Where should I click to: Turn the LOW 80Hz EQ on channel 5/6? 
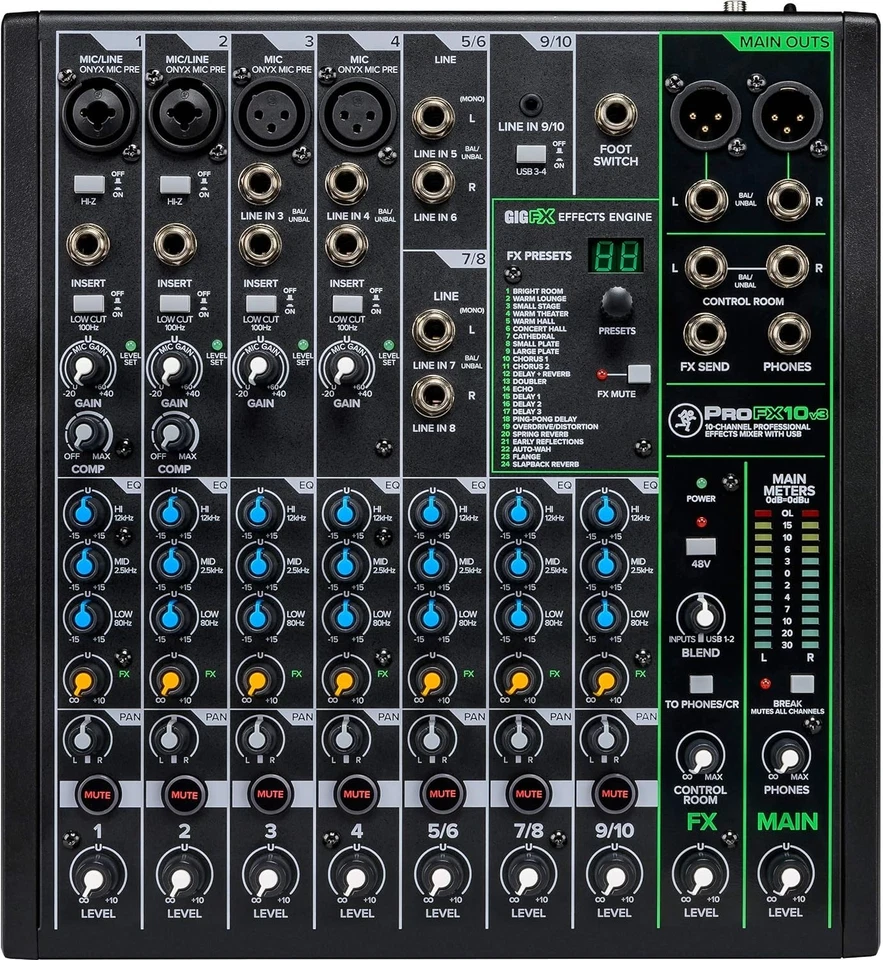point(430,614)
